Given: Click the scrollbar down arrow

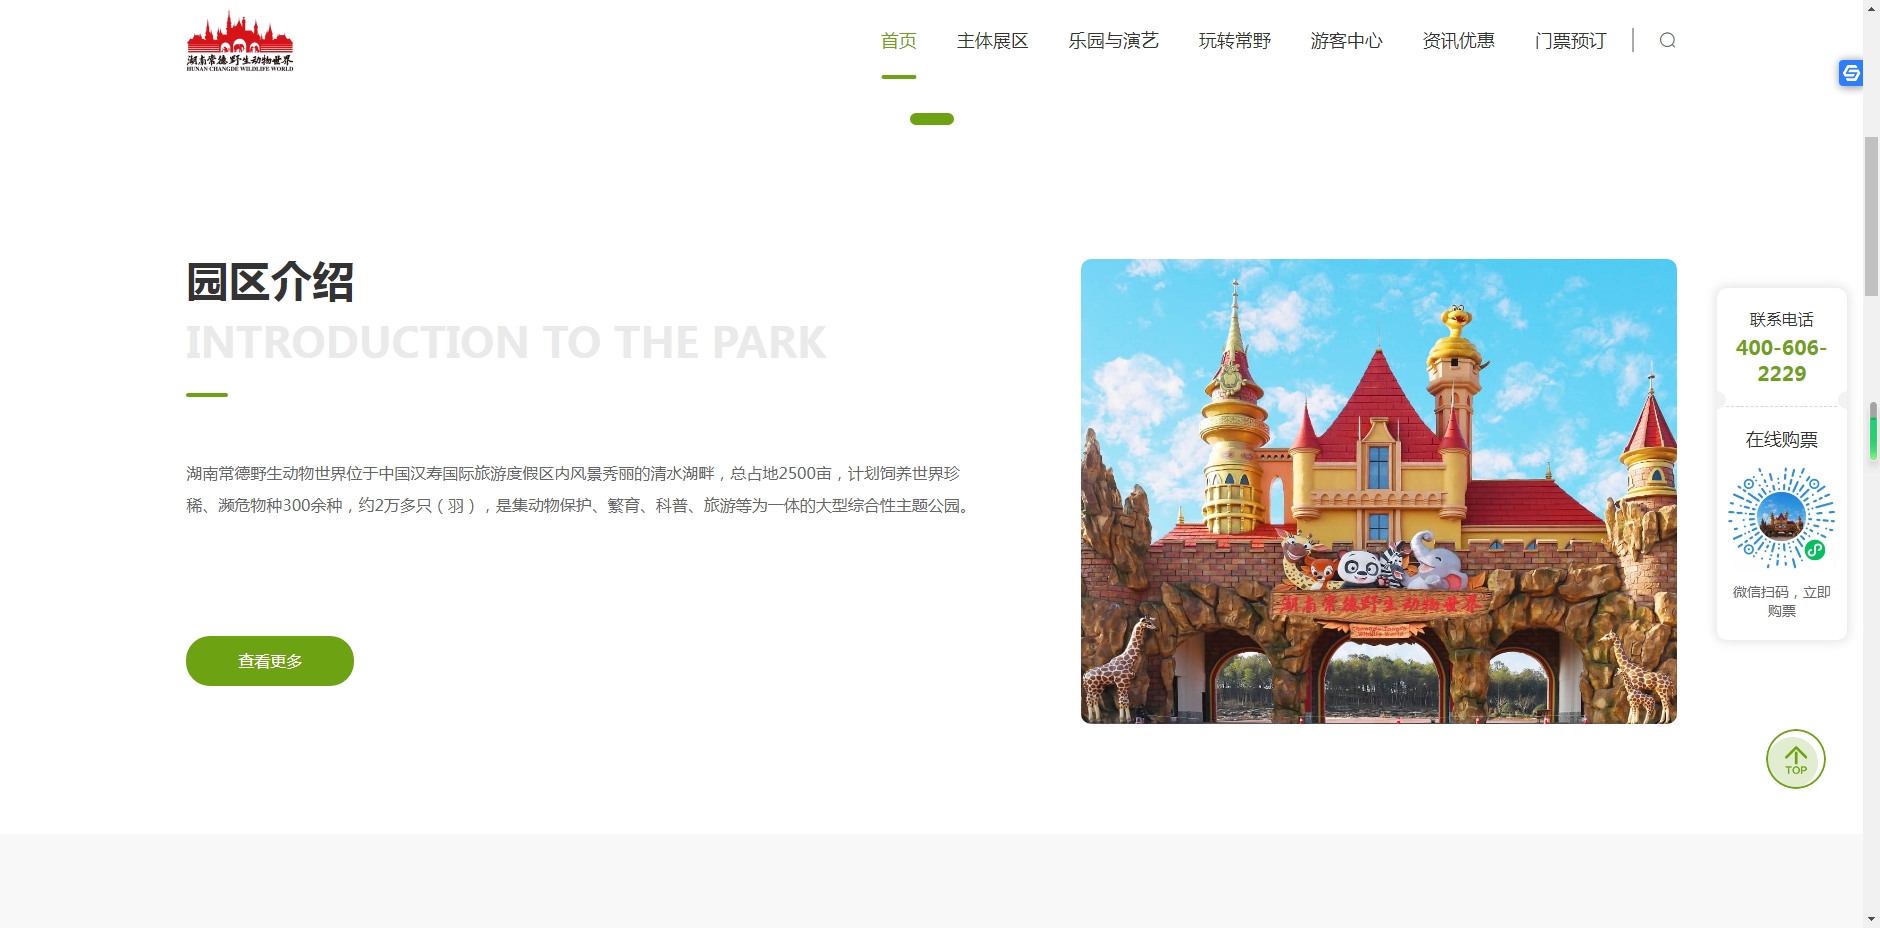Looking at the screenshot, I should tap(1871, 919).
